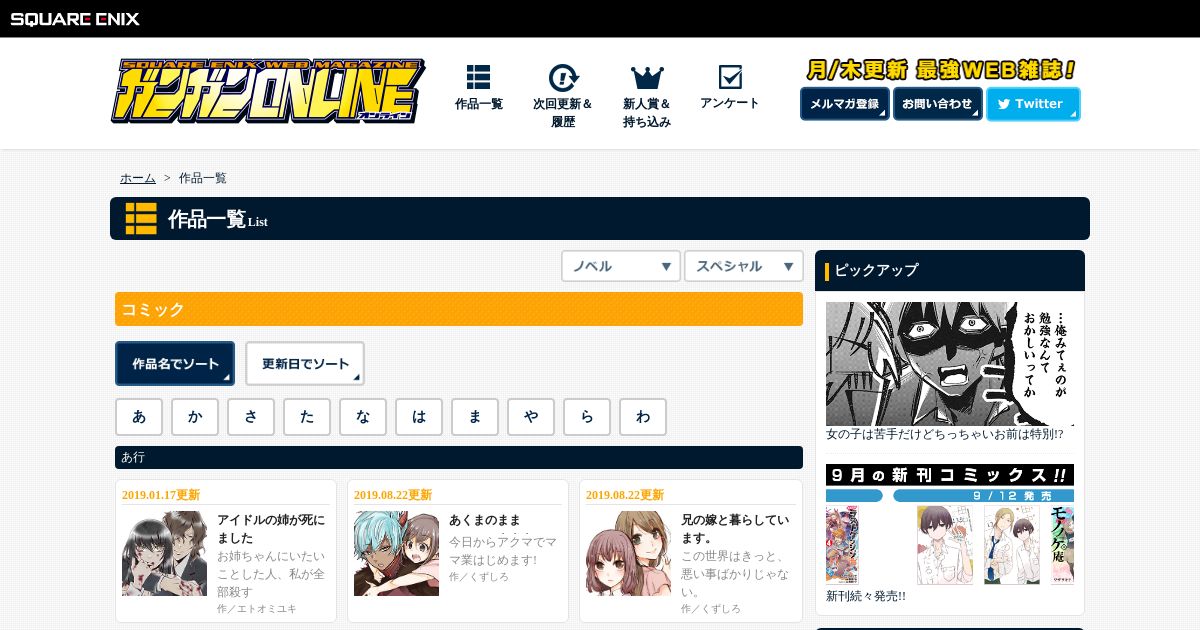Image resolution: width=1200 pixels, height=630 pixels.
Task: Jump to あ row index
Action: (139, 417)
